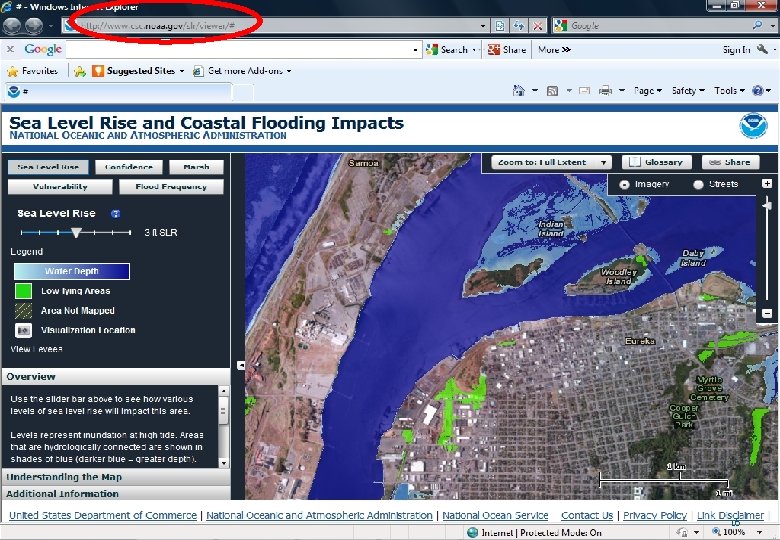Image resolution: width=780 pixels, height=540 pixels.
Task: Click the Visualization Location camera icon
Action: click(x=23, y=330)
